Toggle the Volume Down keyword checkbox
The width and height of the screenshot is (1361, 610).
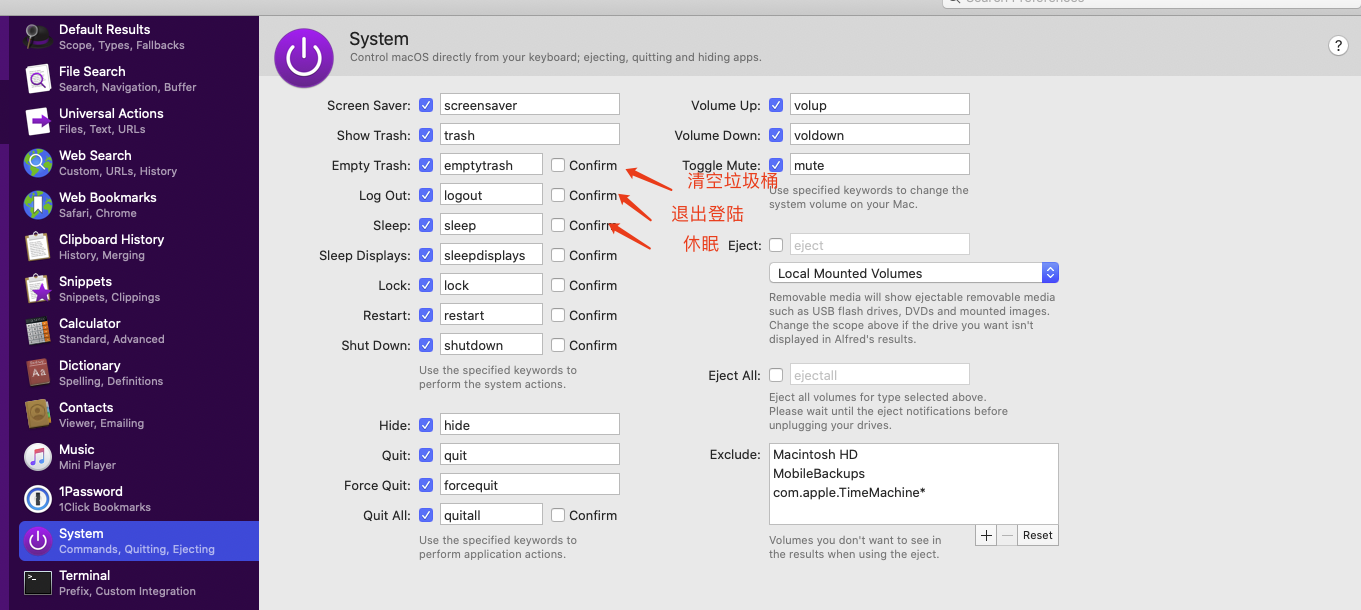click(776, 135)
